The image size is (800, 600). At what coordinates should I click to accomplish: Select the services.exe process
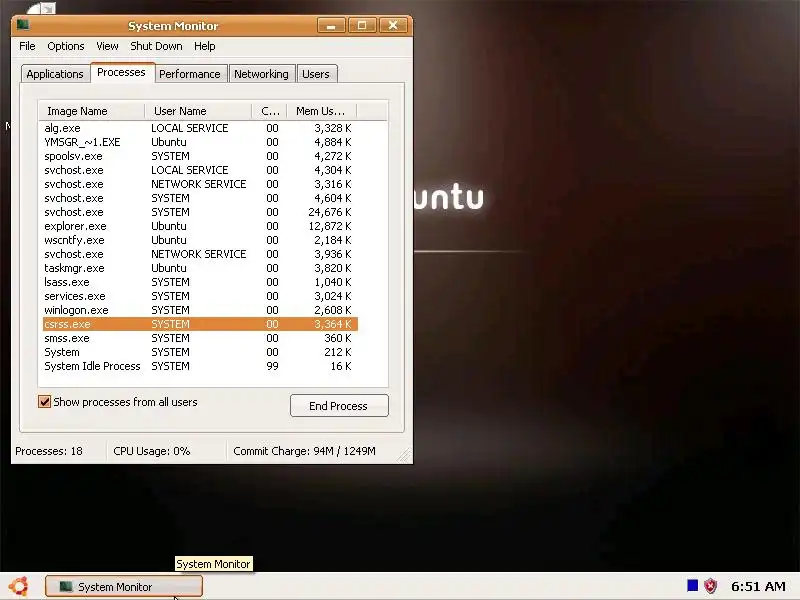coord(200,296)
